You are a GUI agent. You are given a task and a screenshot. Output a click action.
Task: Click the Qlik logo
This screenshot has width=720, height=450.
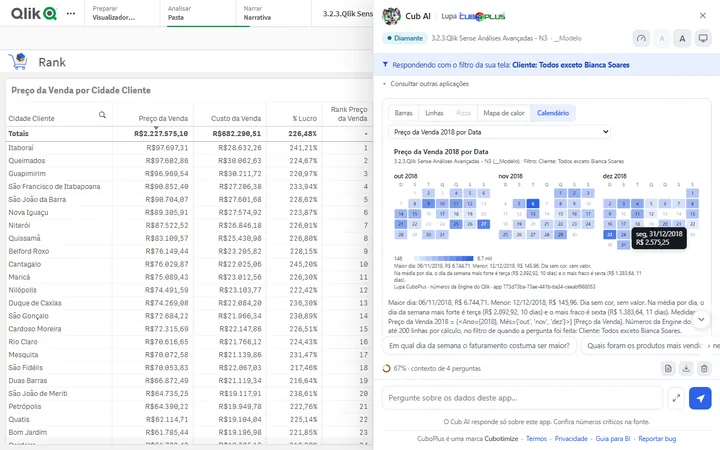(x=34, y=13)
